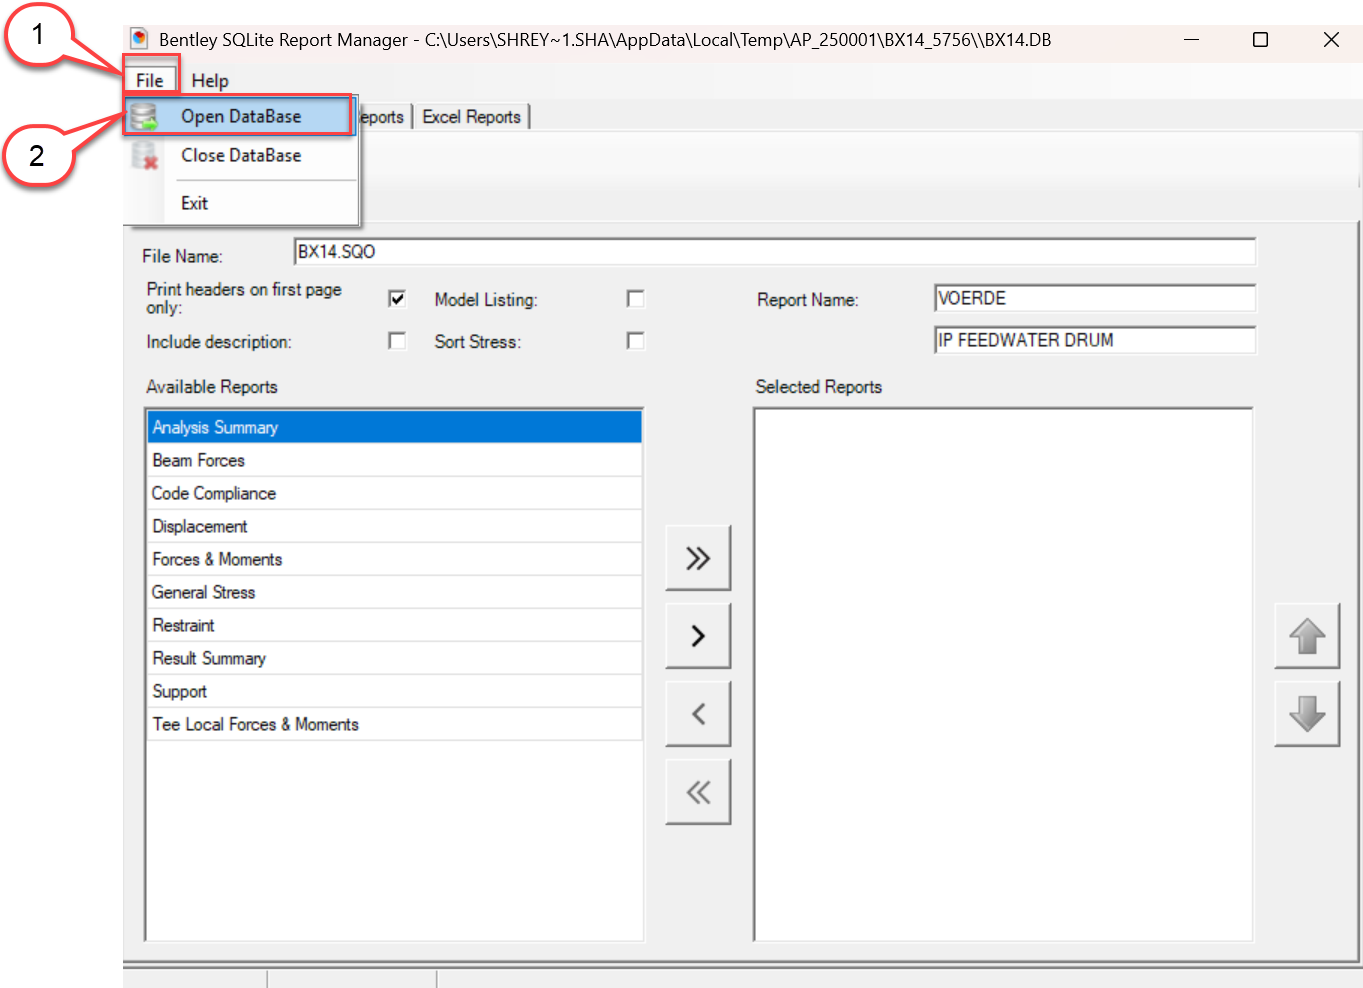Remove all reports with double left arrow

pos(698,792)
